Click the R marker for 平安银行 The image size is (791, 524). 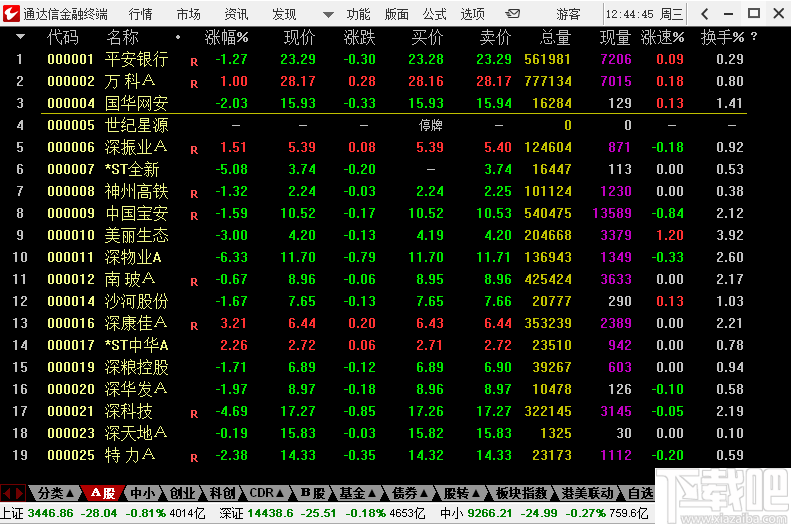pos(194,62)
